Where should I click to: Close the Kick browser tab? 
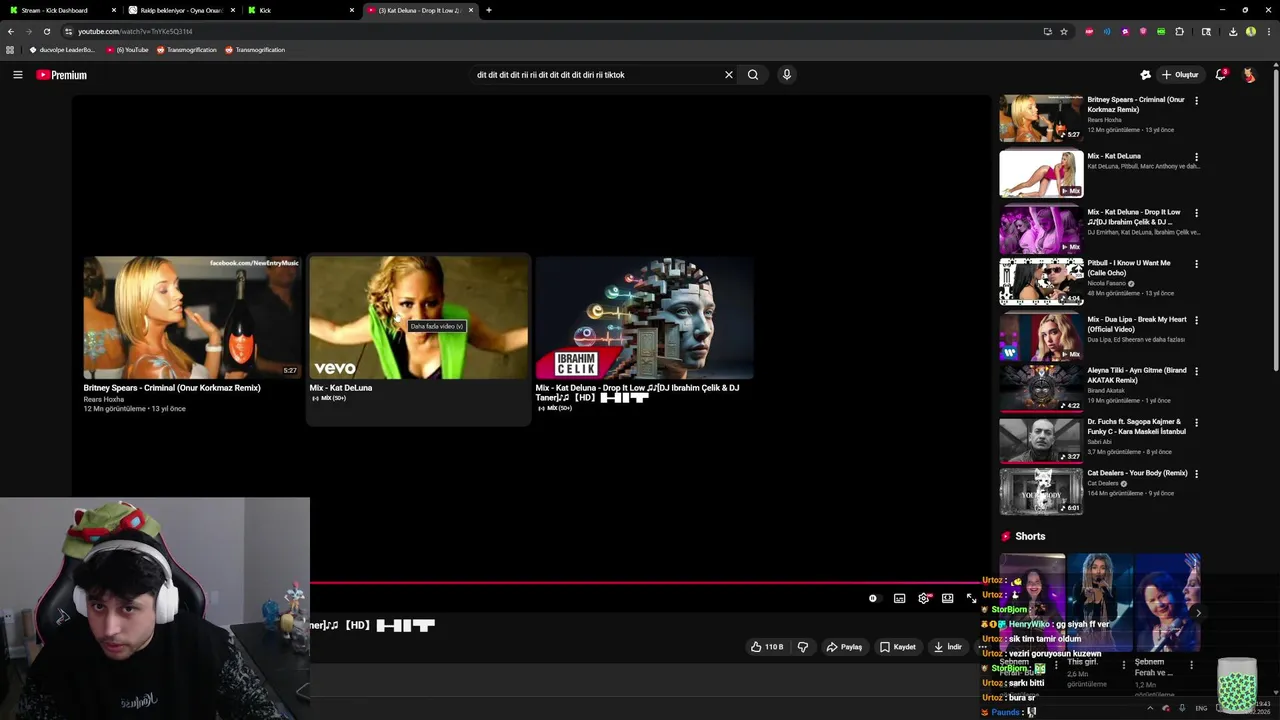(352, 10)
